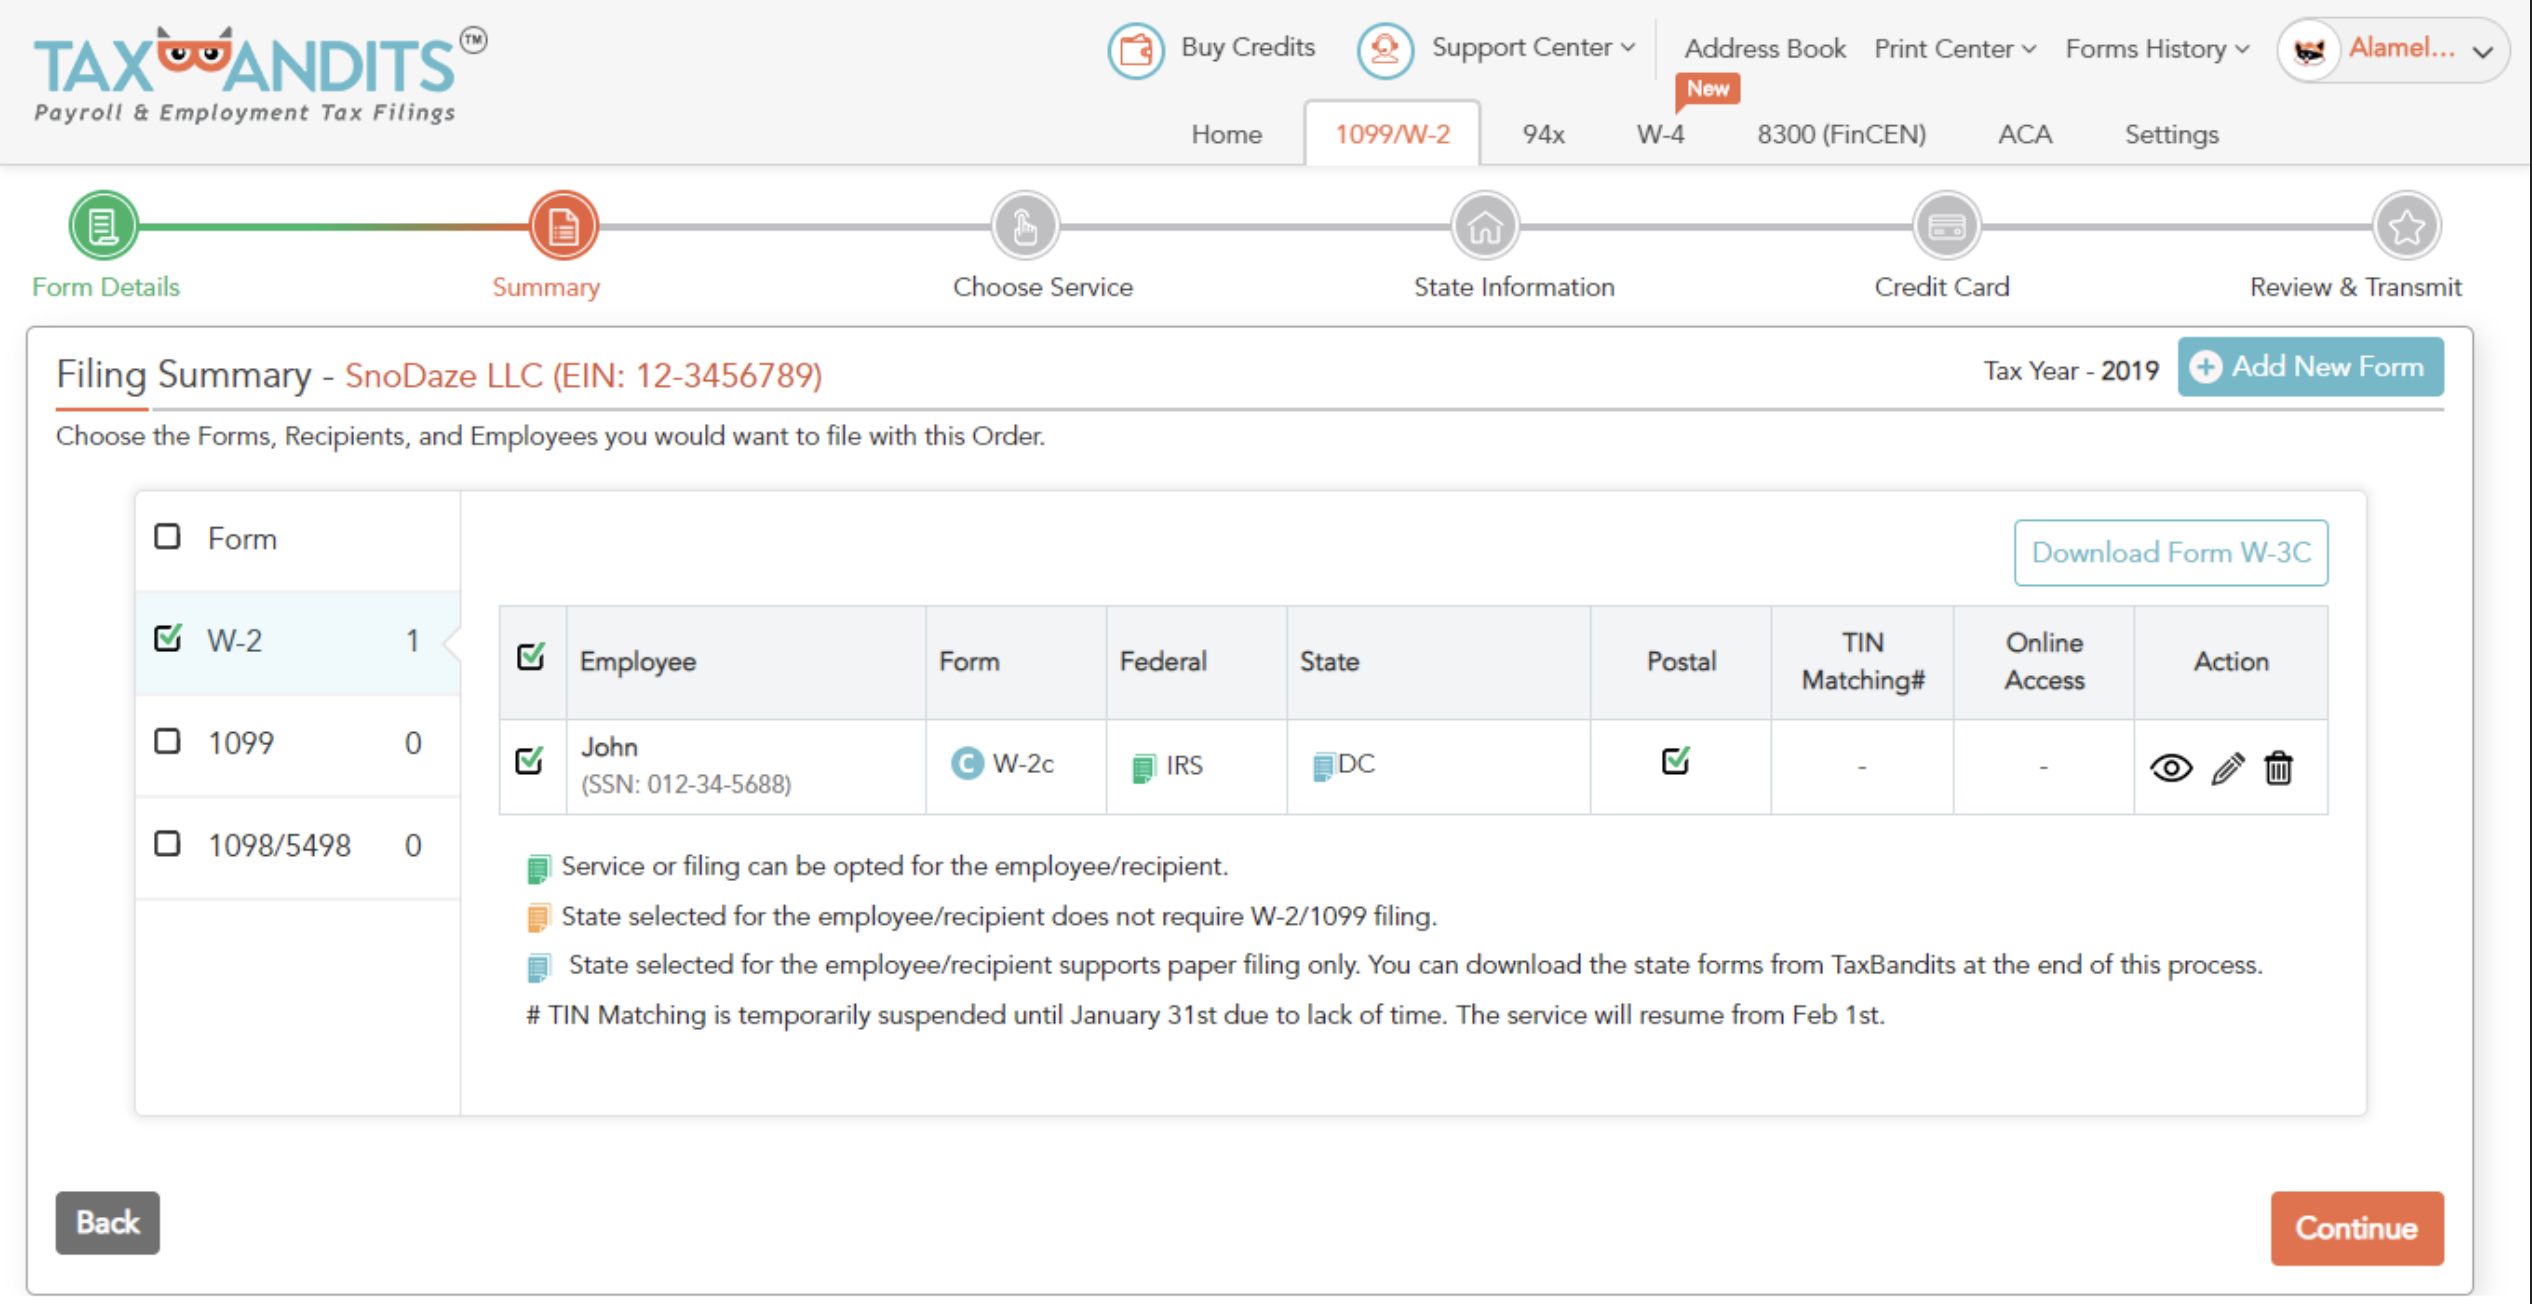Switch to the 94x tab

pos(1542,134)
